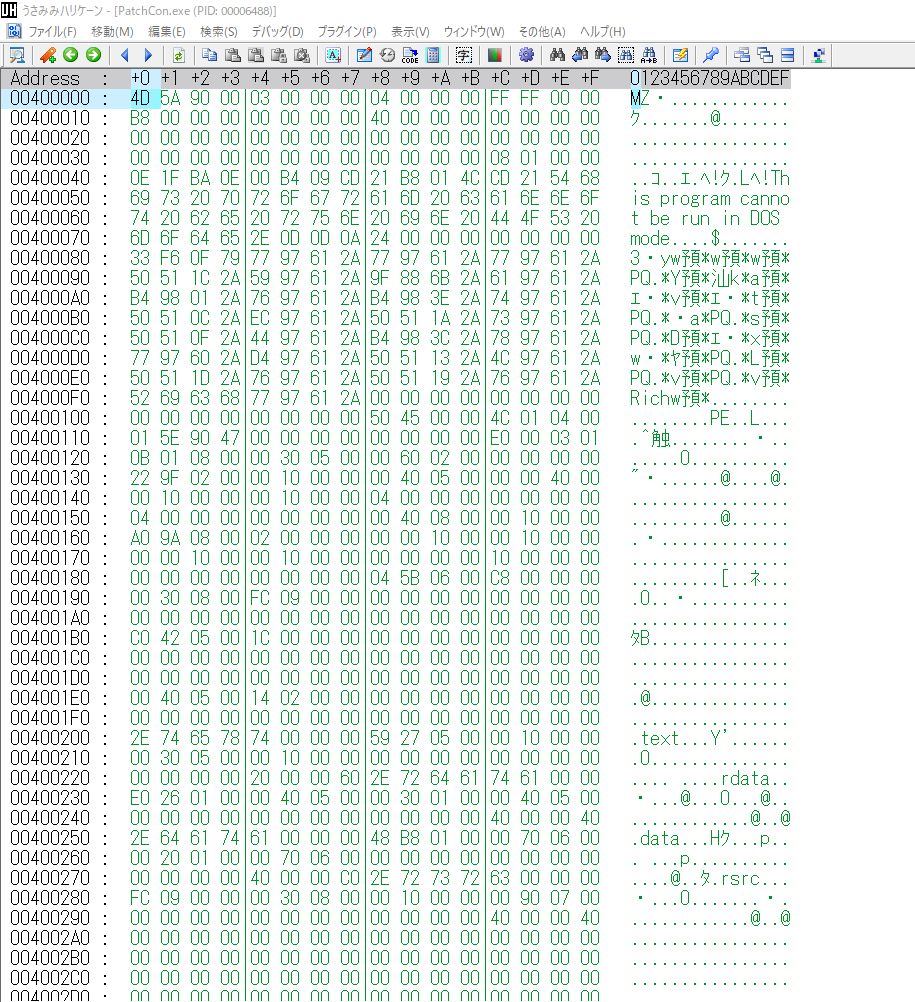Screen dimensions: 915x1002
Task: Click the 0123456789ABCDEF text column header
Action: pos(709,78)
